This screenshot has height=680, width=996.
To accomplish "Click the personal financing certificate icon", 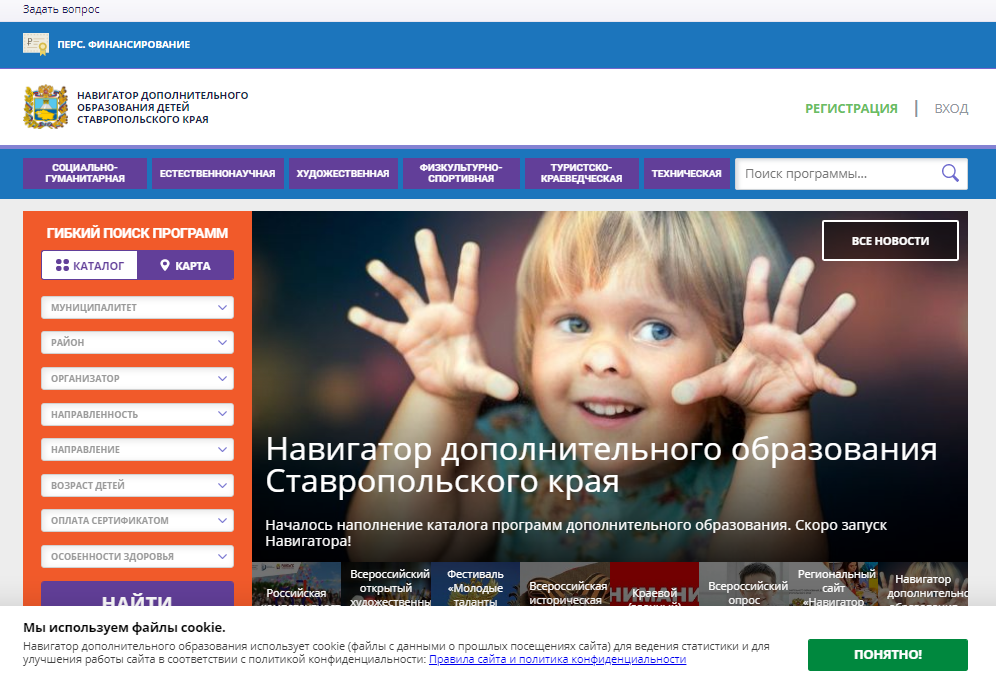I will (x=36, y=44).
